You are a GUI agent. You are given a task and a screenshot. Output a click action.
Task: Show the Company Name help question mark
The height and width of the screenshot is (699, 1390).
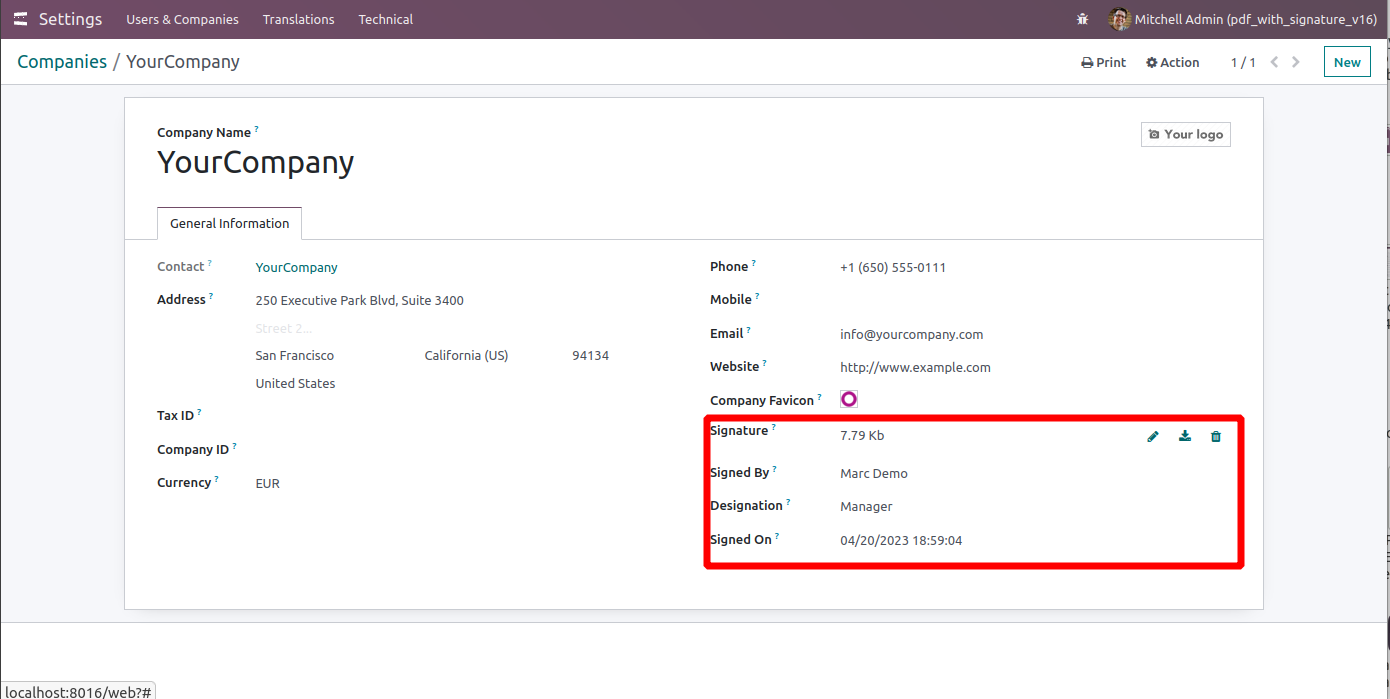tap(256, 129)
